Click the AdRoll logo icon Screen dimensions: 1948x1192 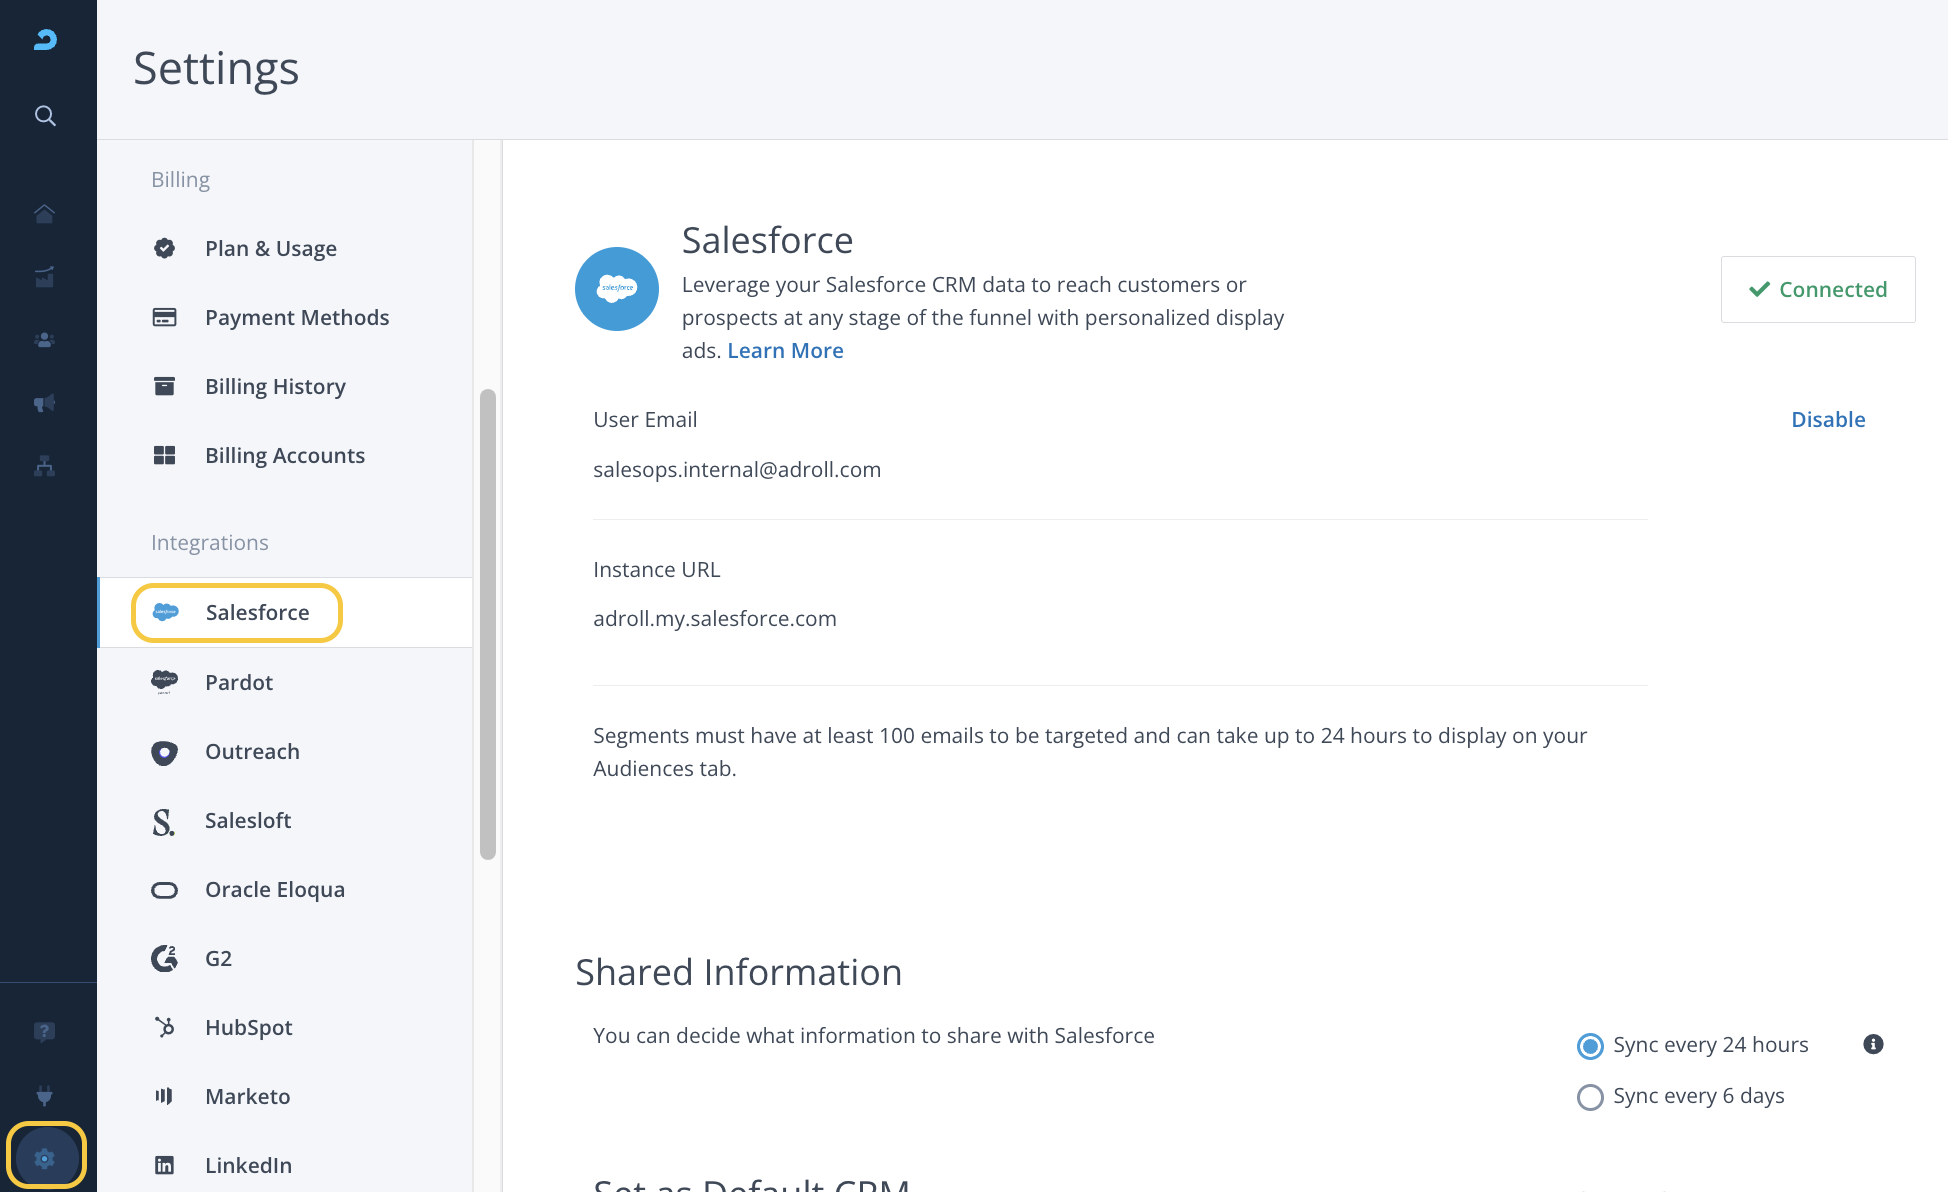45,40
